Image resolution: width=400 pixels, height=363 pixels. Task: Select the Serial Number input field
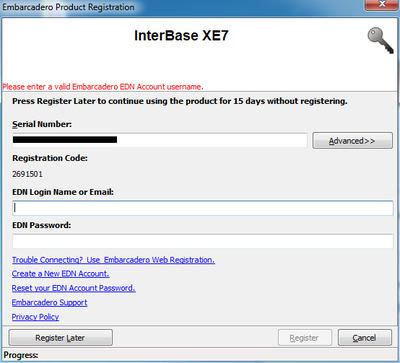tap(160, 140)
